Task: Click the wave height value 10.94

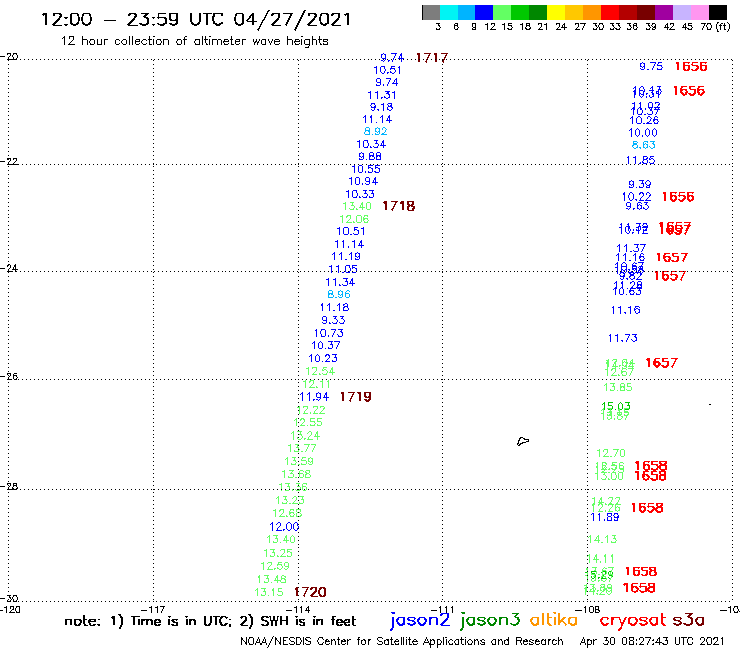Action: click(x=363, y=181)
